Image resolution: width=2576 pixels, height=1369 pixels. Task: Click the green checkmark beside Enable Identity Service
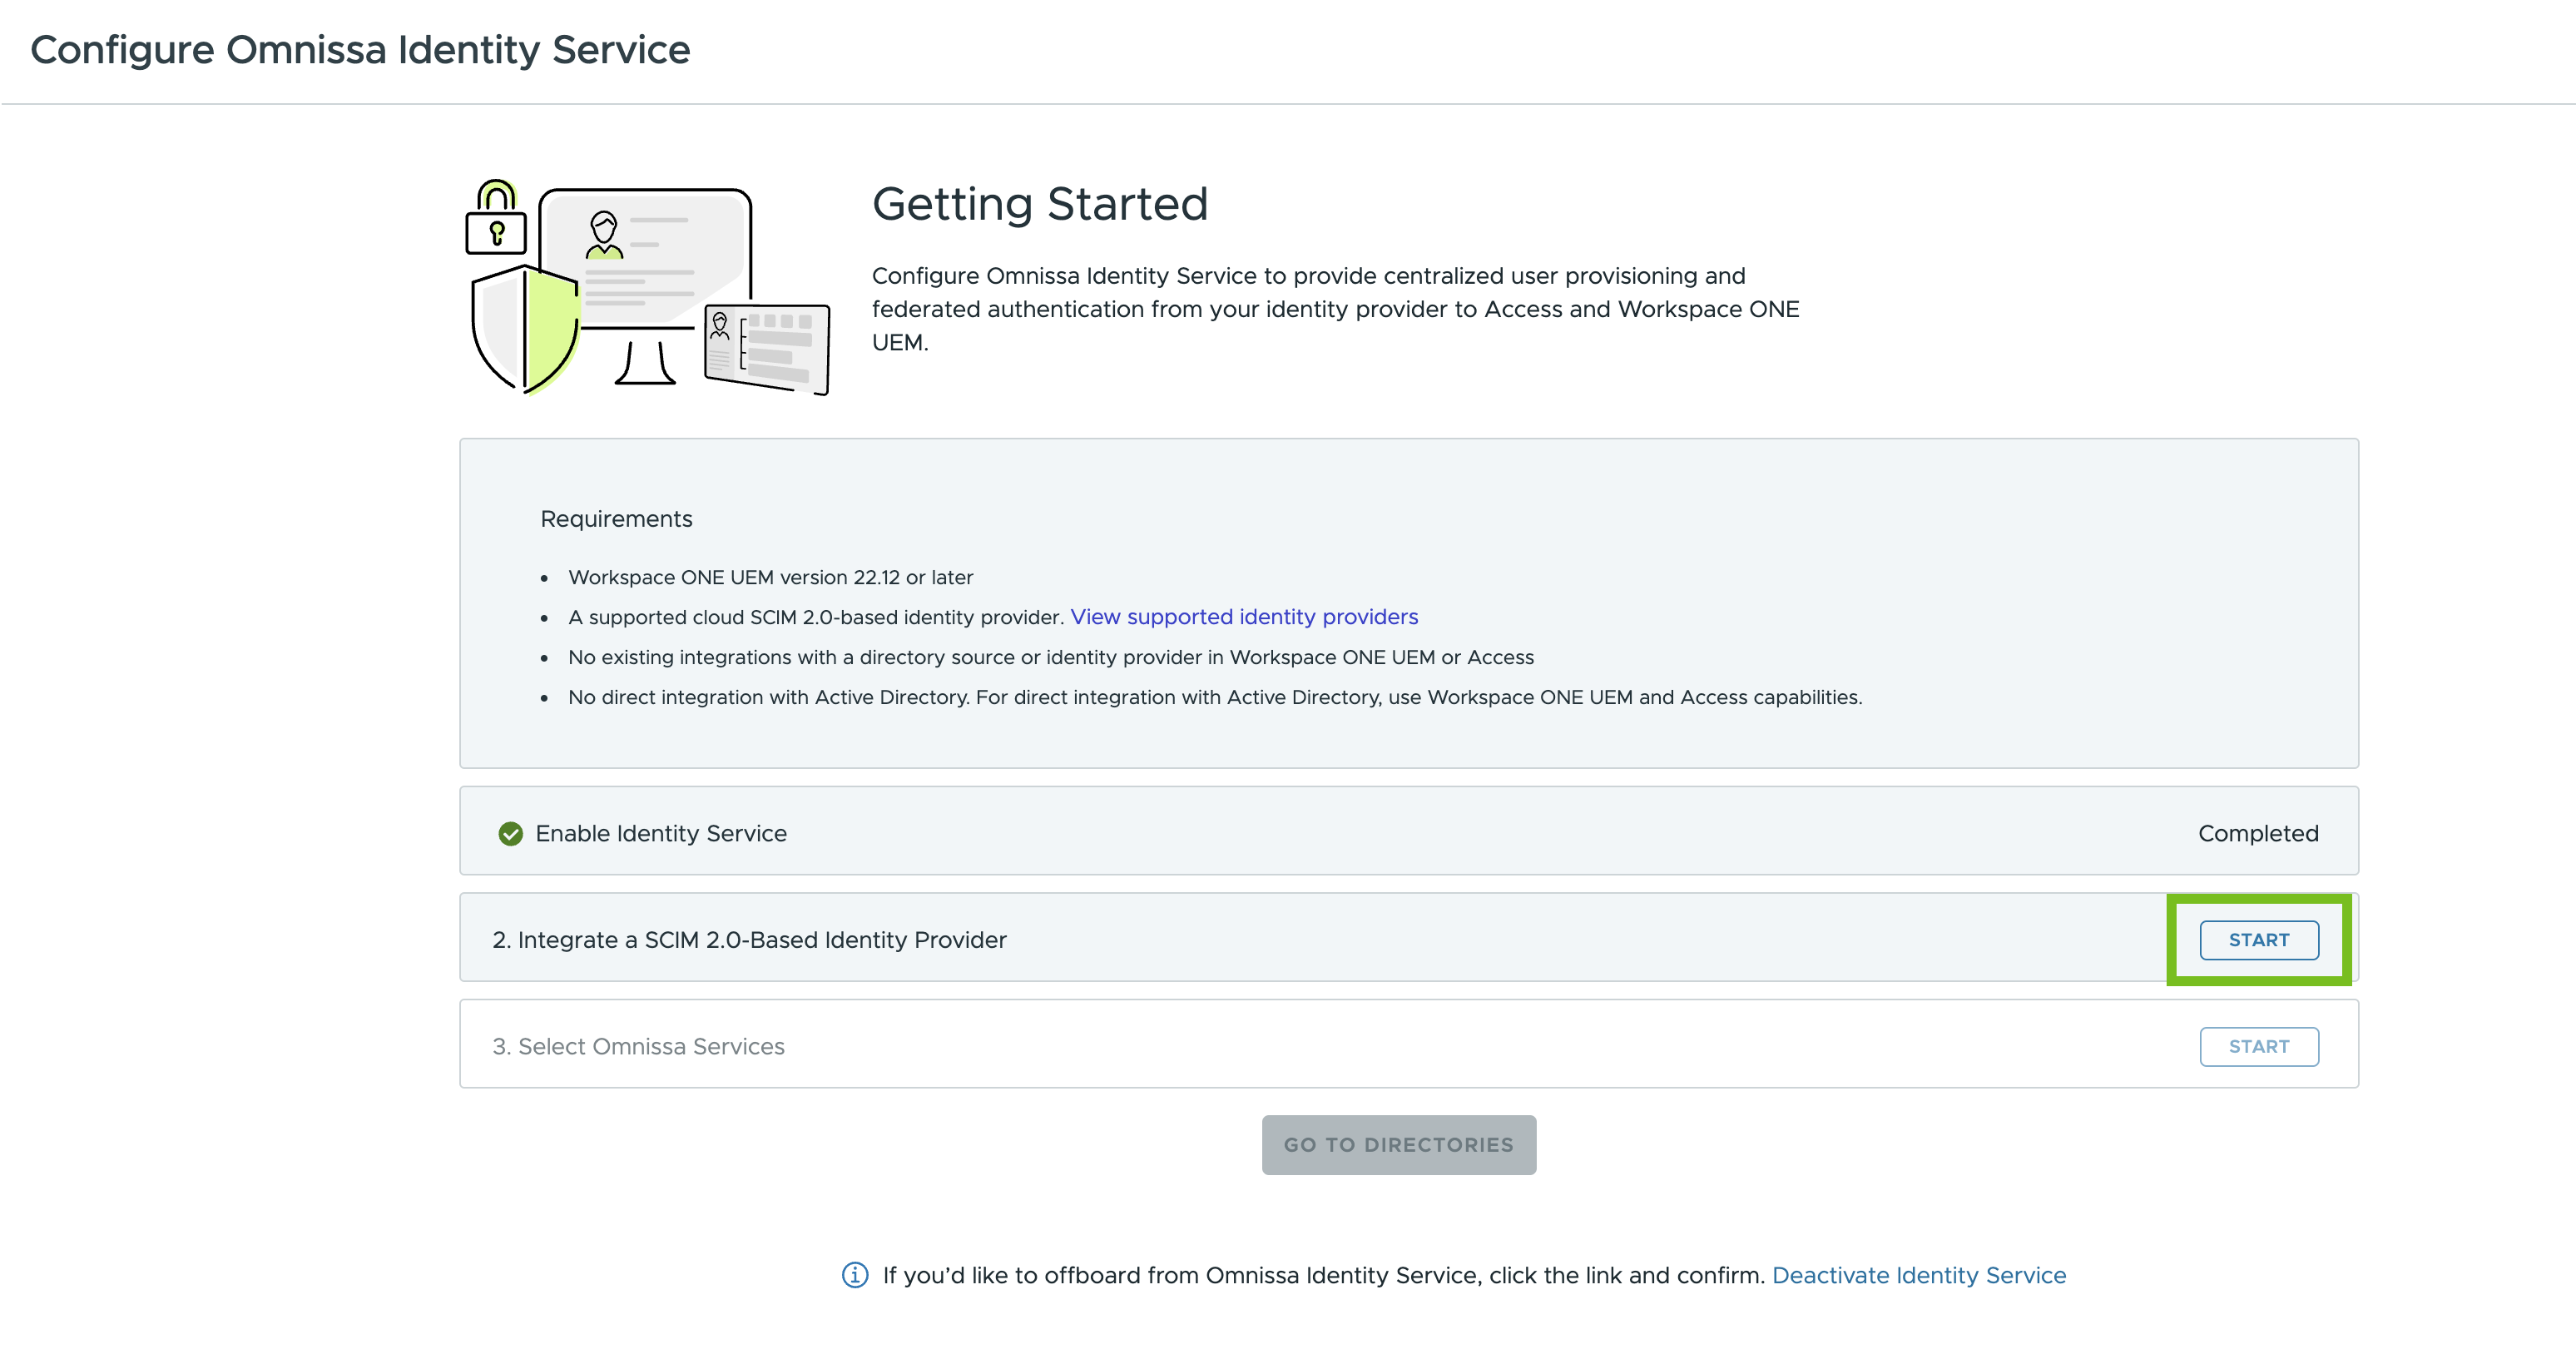pyautogui.click(x=510, y=833)
